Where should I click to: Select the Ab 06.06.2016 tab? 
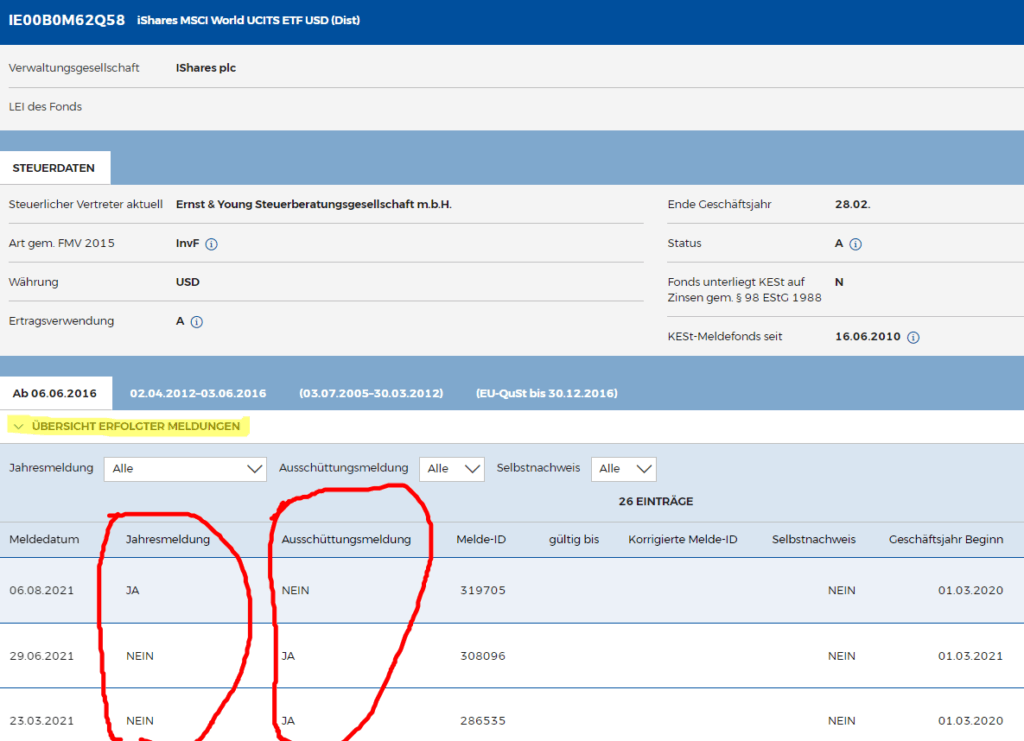[56, 393]
